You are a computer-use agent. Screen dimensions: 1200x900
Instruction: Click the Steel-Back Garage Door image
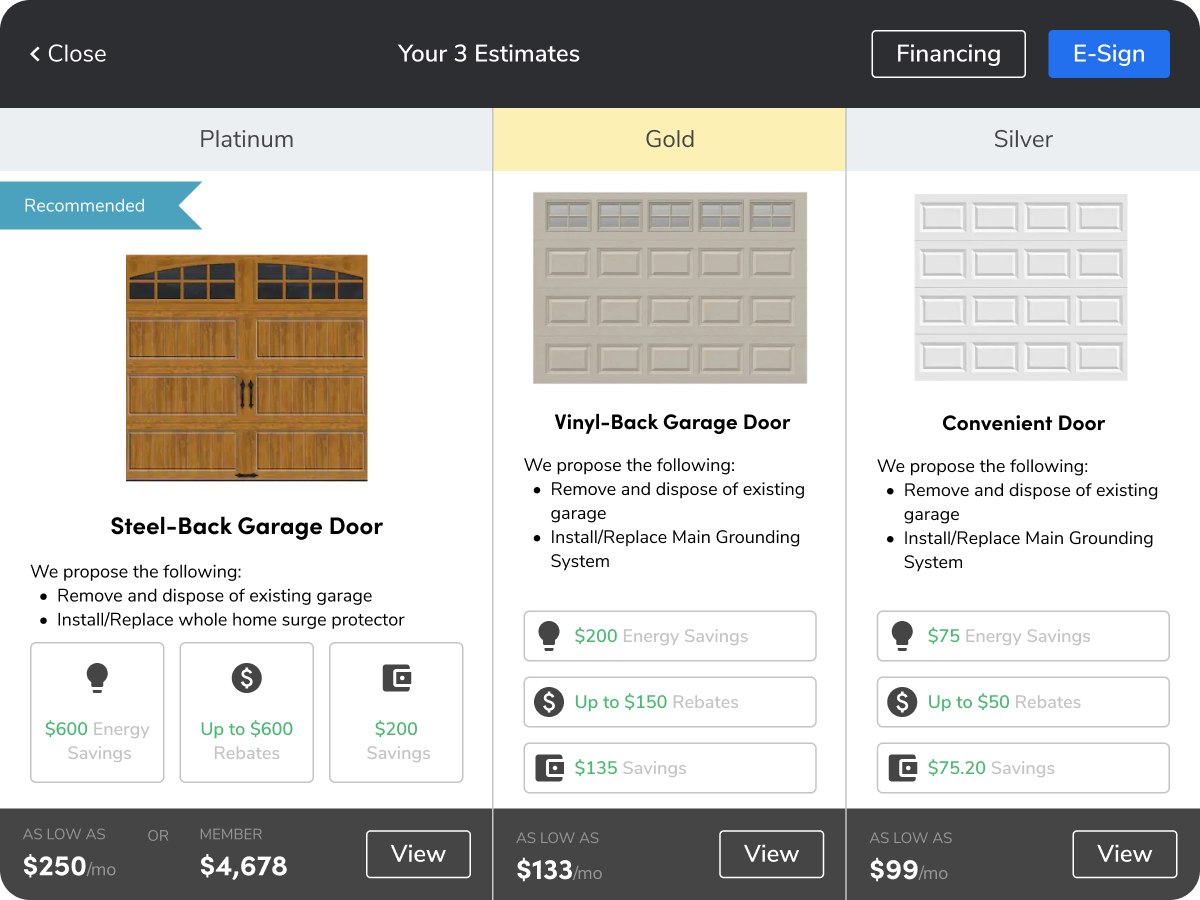pyautogui.click(x=246, y=368)
